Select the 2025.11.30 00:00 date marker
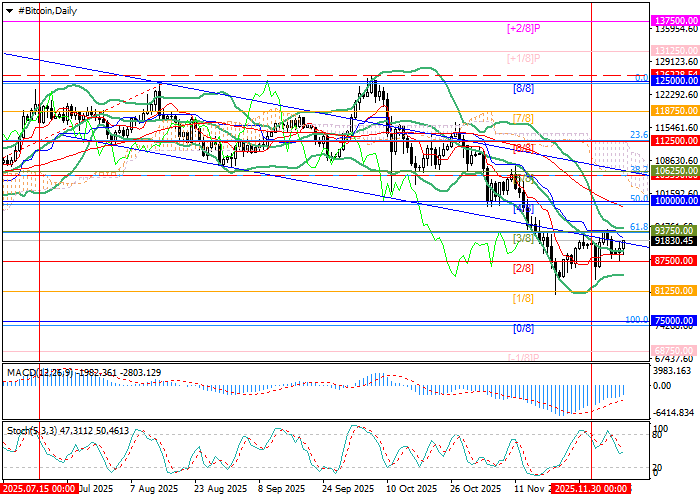This screenshot has height=500, width=700. pyautogui.click(x=593, y=489)
